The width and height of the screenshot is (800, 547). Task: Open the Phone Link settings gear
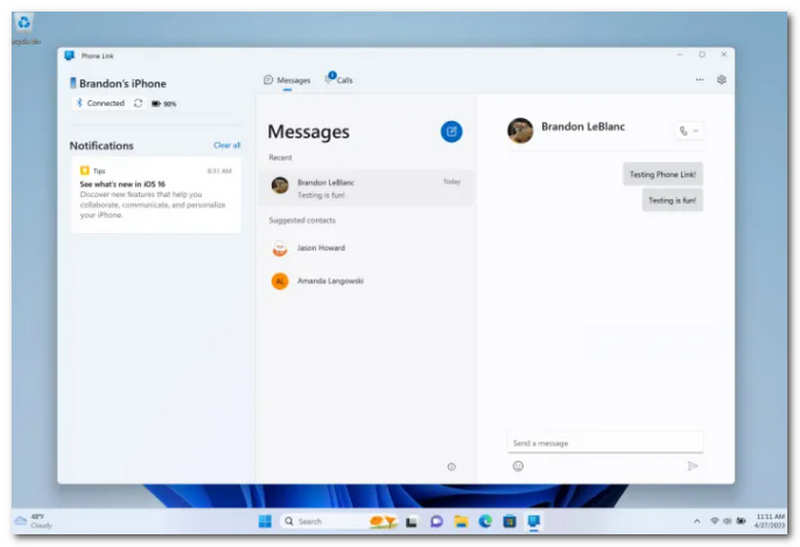tap(721, 80)
